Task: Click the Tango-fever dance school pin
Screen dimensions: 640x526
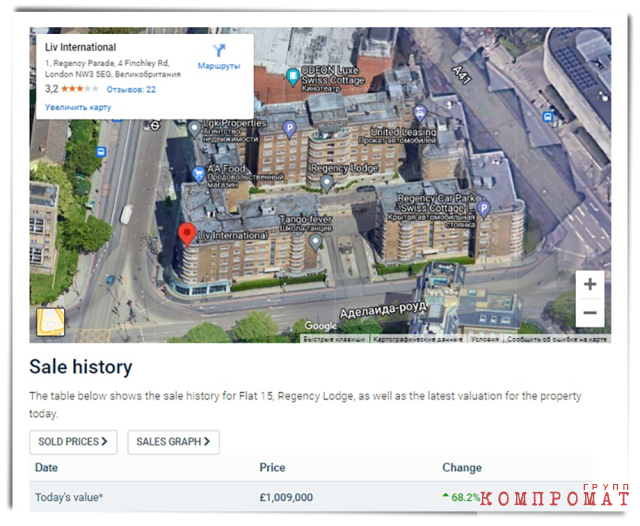Action: tap(315, 243)
